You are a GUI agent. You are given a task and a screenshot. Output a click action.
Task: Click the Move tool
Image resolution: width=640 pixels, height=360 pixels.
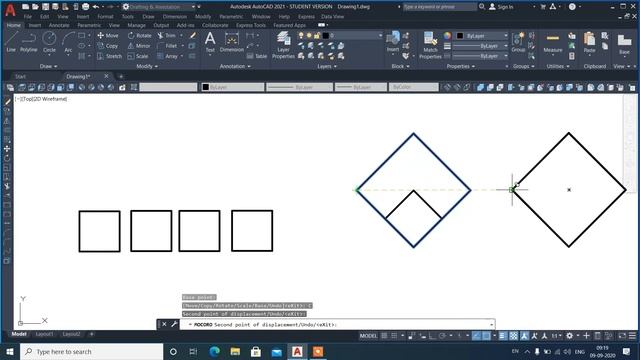point(108,36)
